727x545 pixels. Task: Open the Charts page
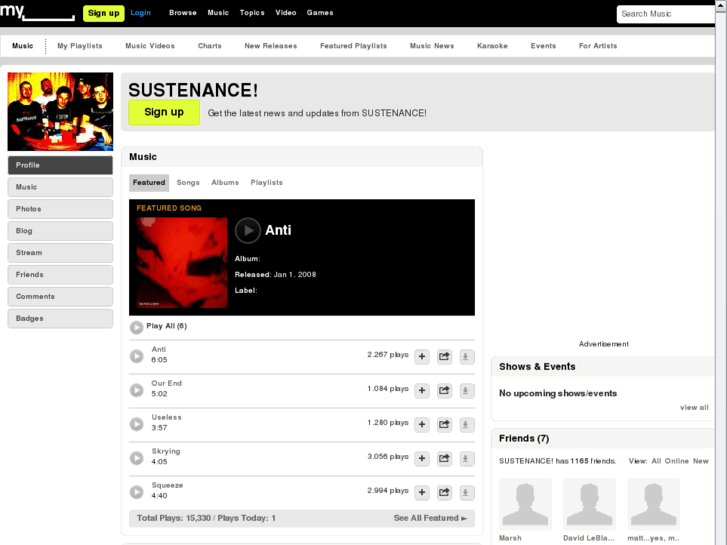pos(210,46)
